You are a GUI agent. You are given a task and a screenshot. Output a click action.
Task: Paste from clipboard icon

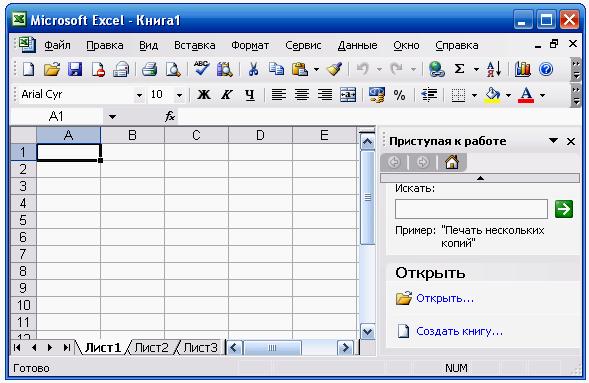[x=300, y=69]
